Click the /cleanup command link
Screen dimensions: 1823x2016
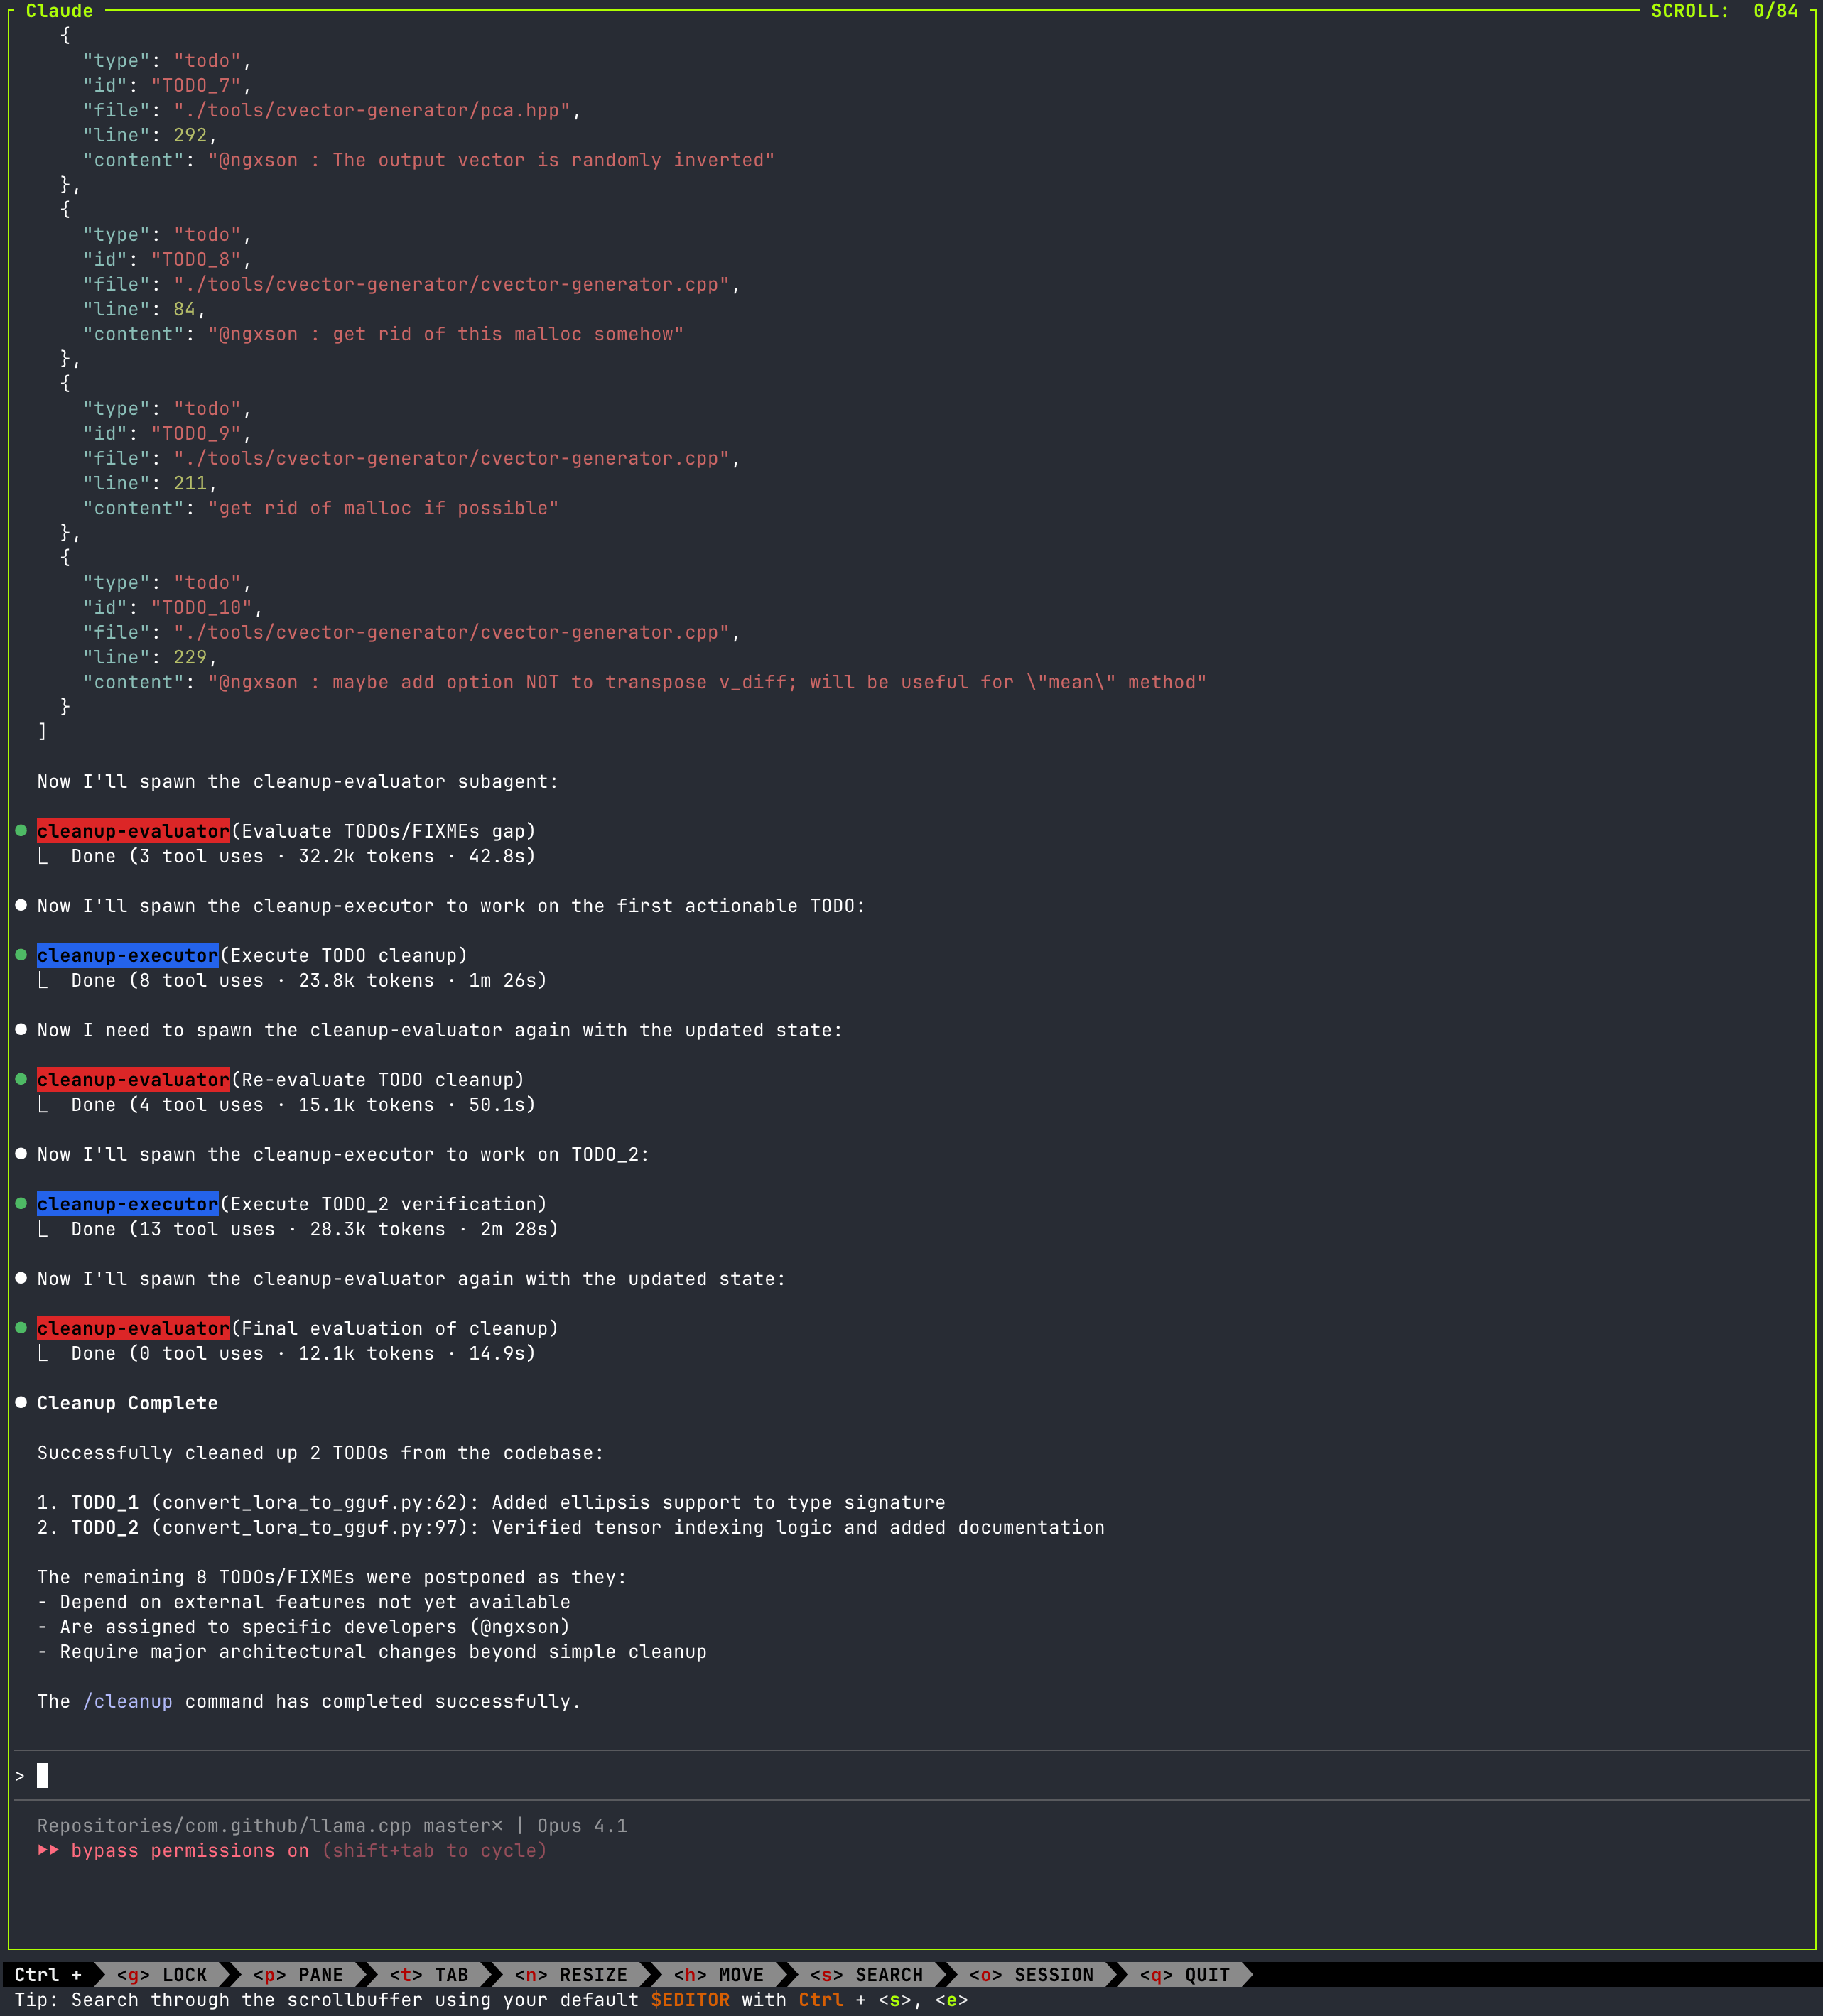pos(128,1701)
